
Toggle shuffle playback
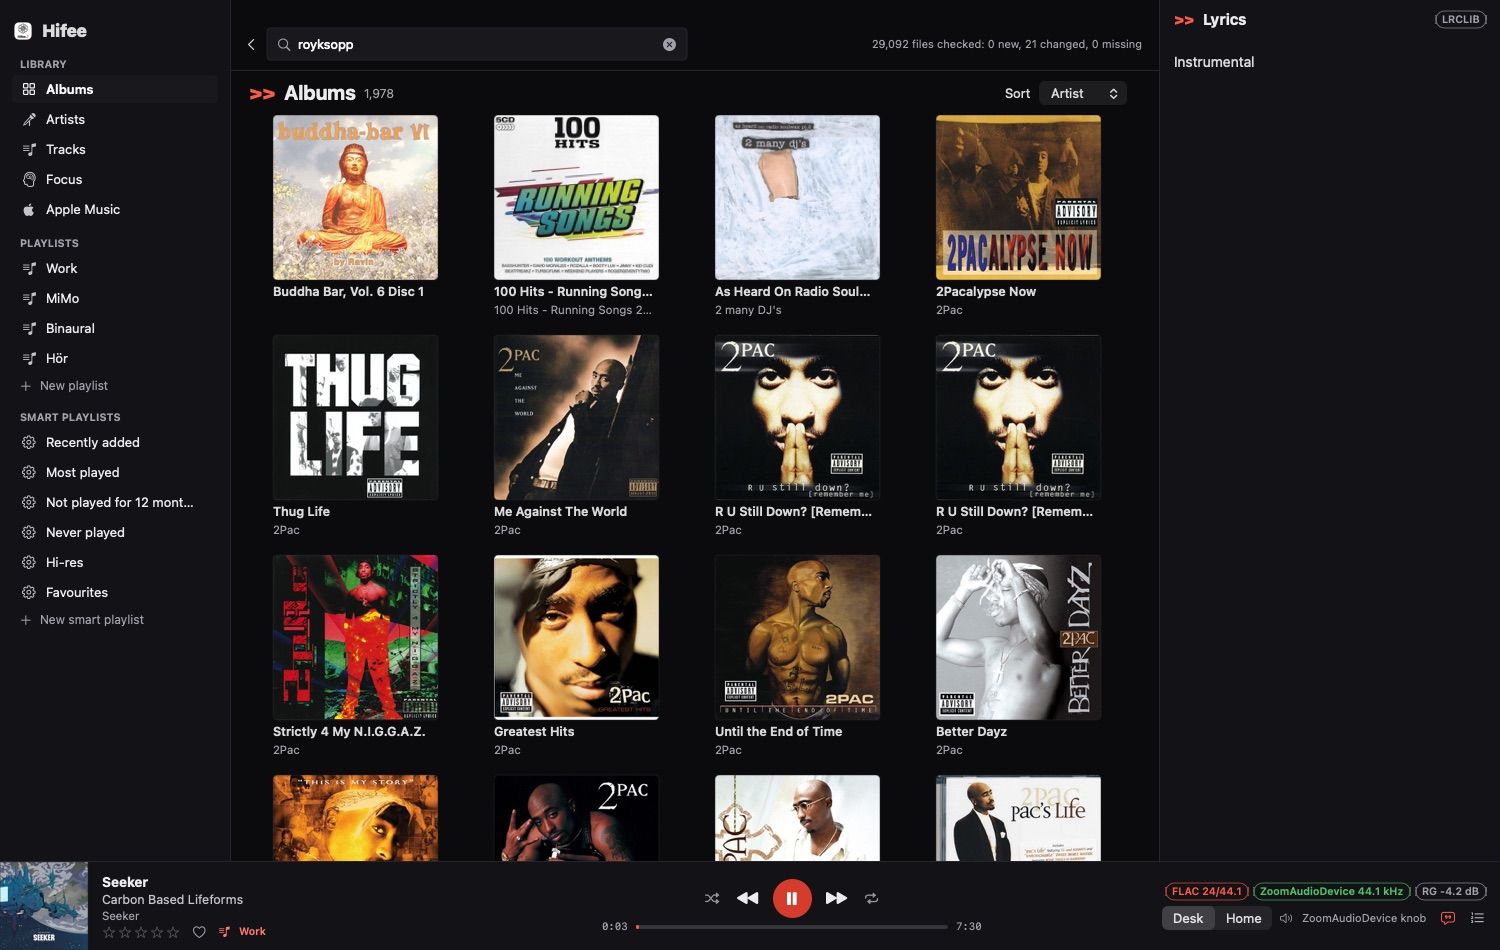click(712, 898)
